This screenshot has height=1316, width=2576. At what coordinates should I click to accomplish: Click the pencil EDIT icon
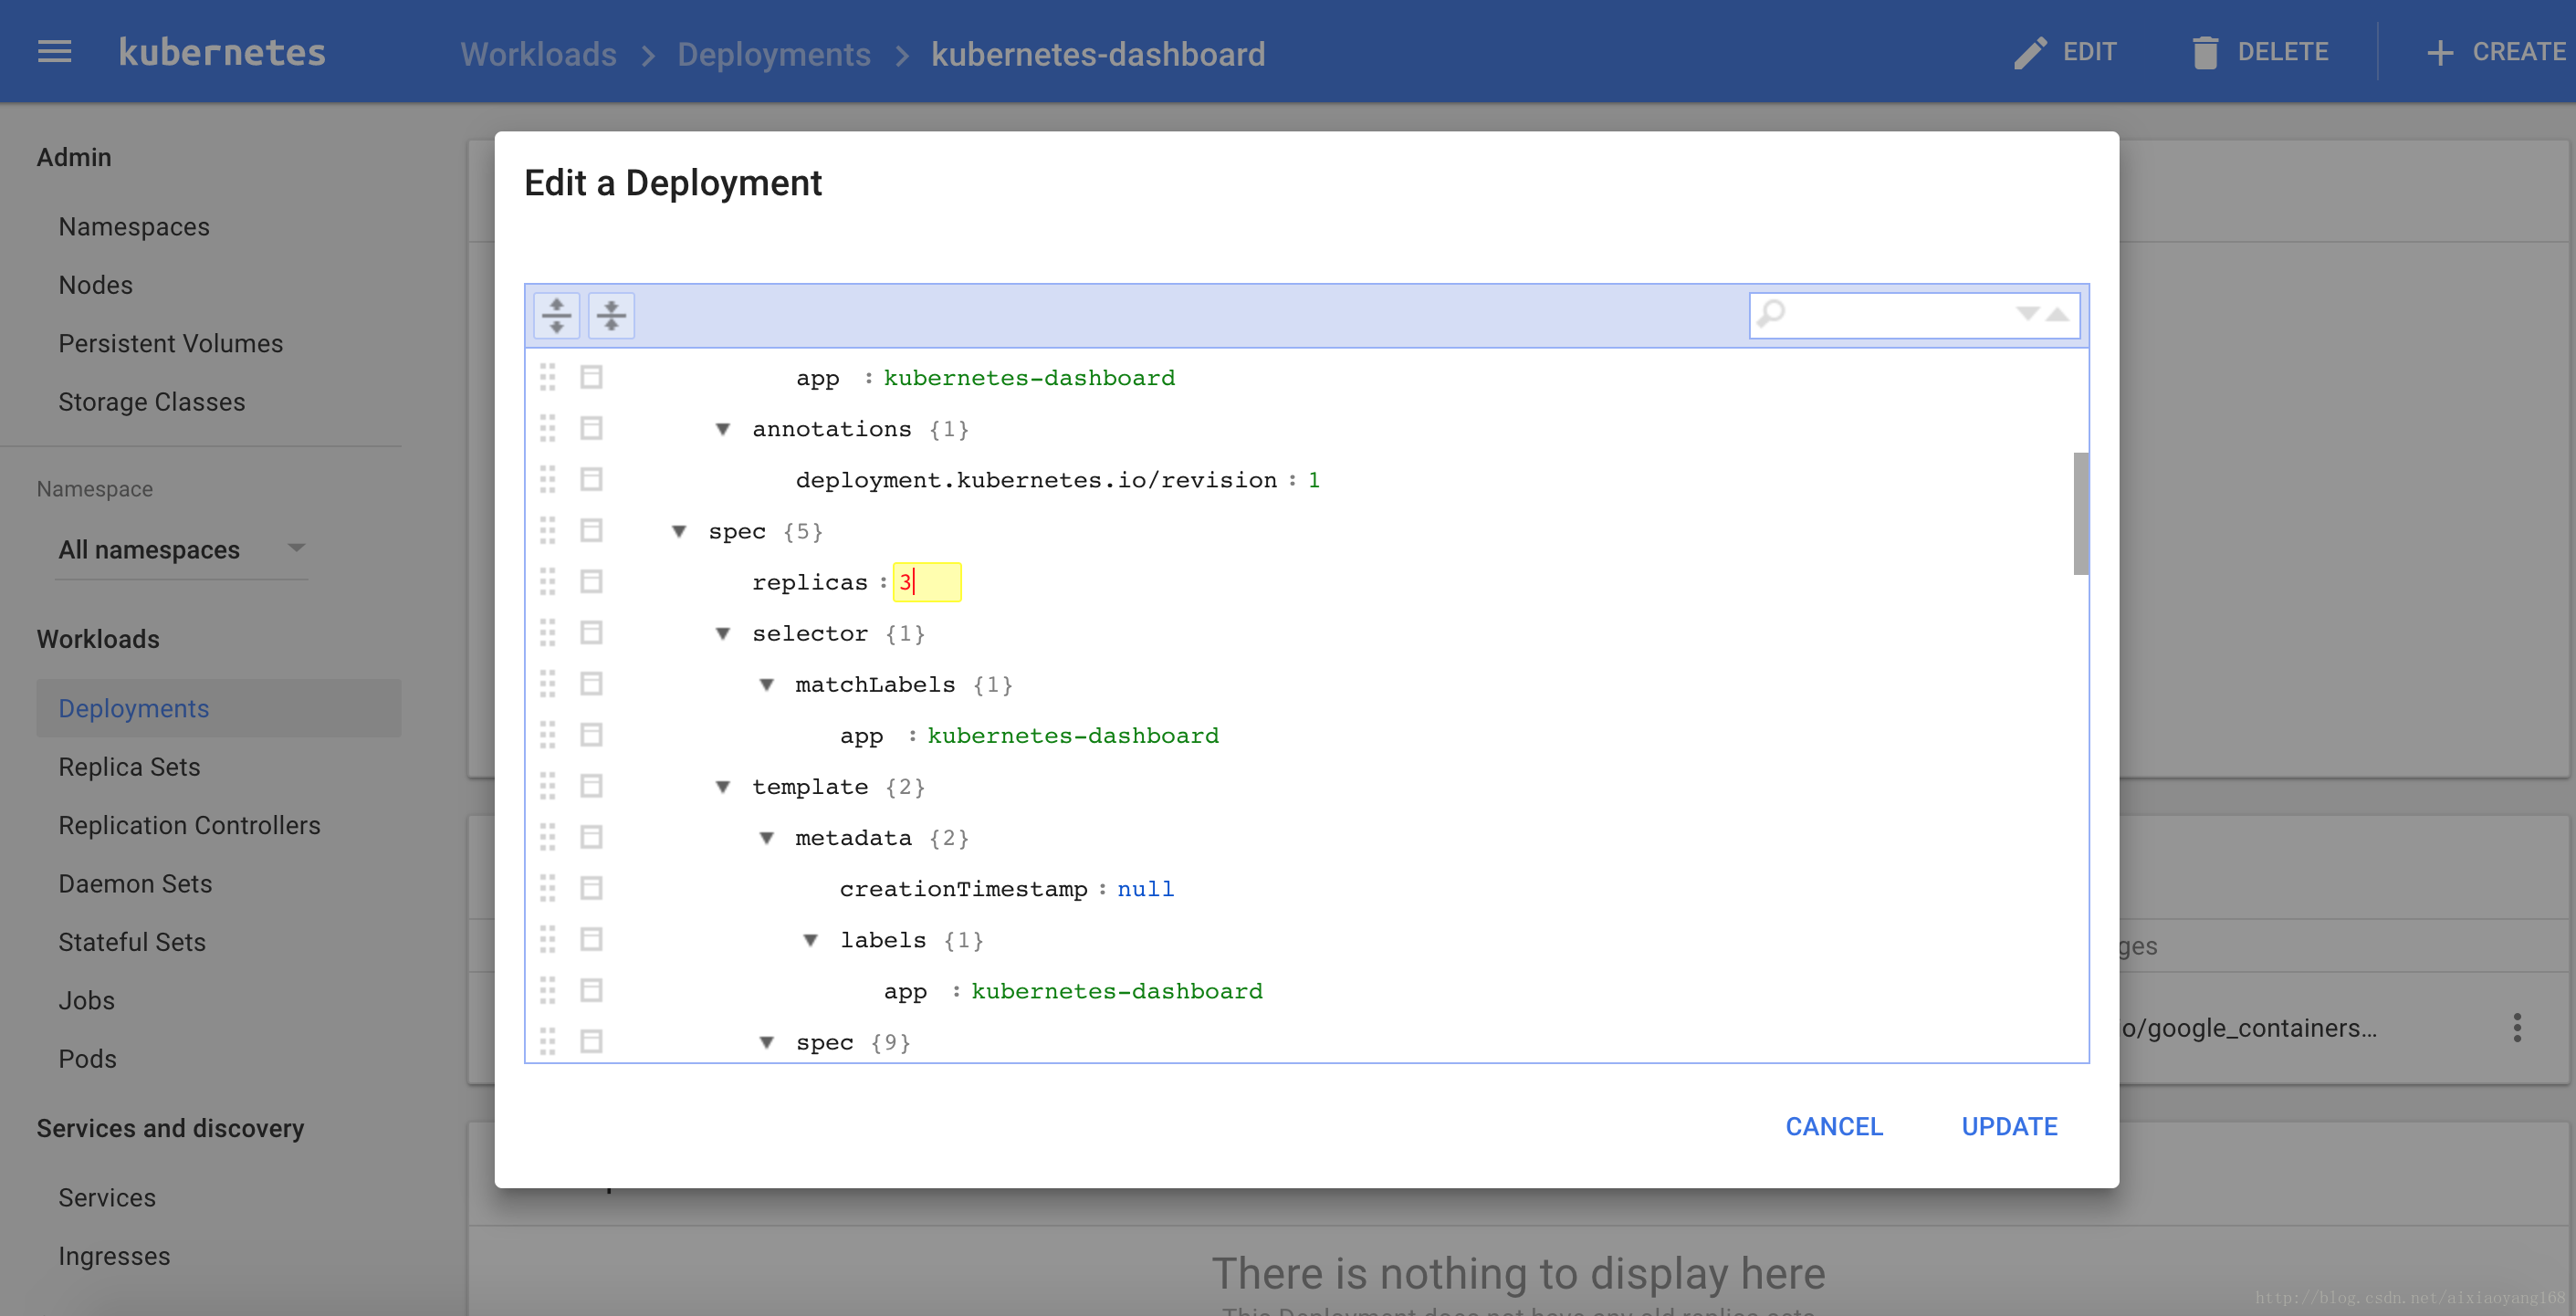pyautogui.click(x=2029, y=52)
